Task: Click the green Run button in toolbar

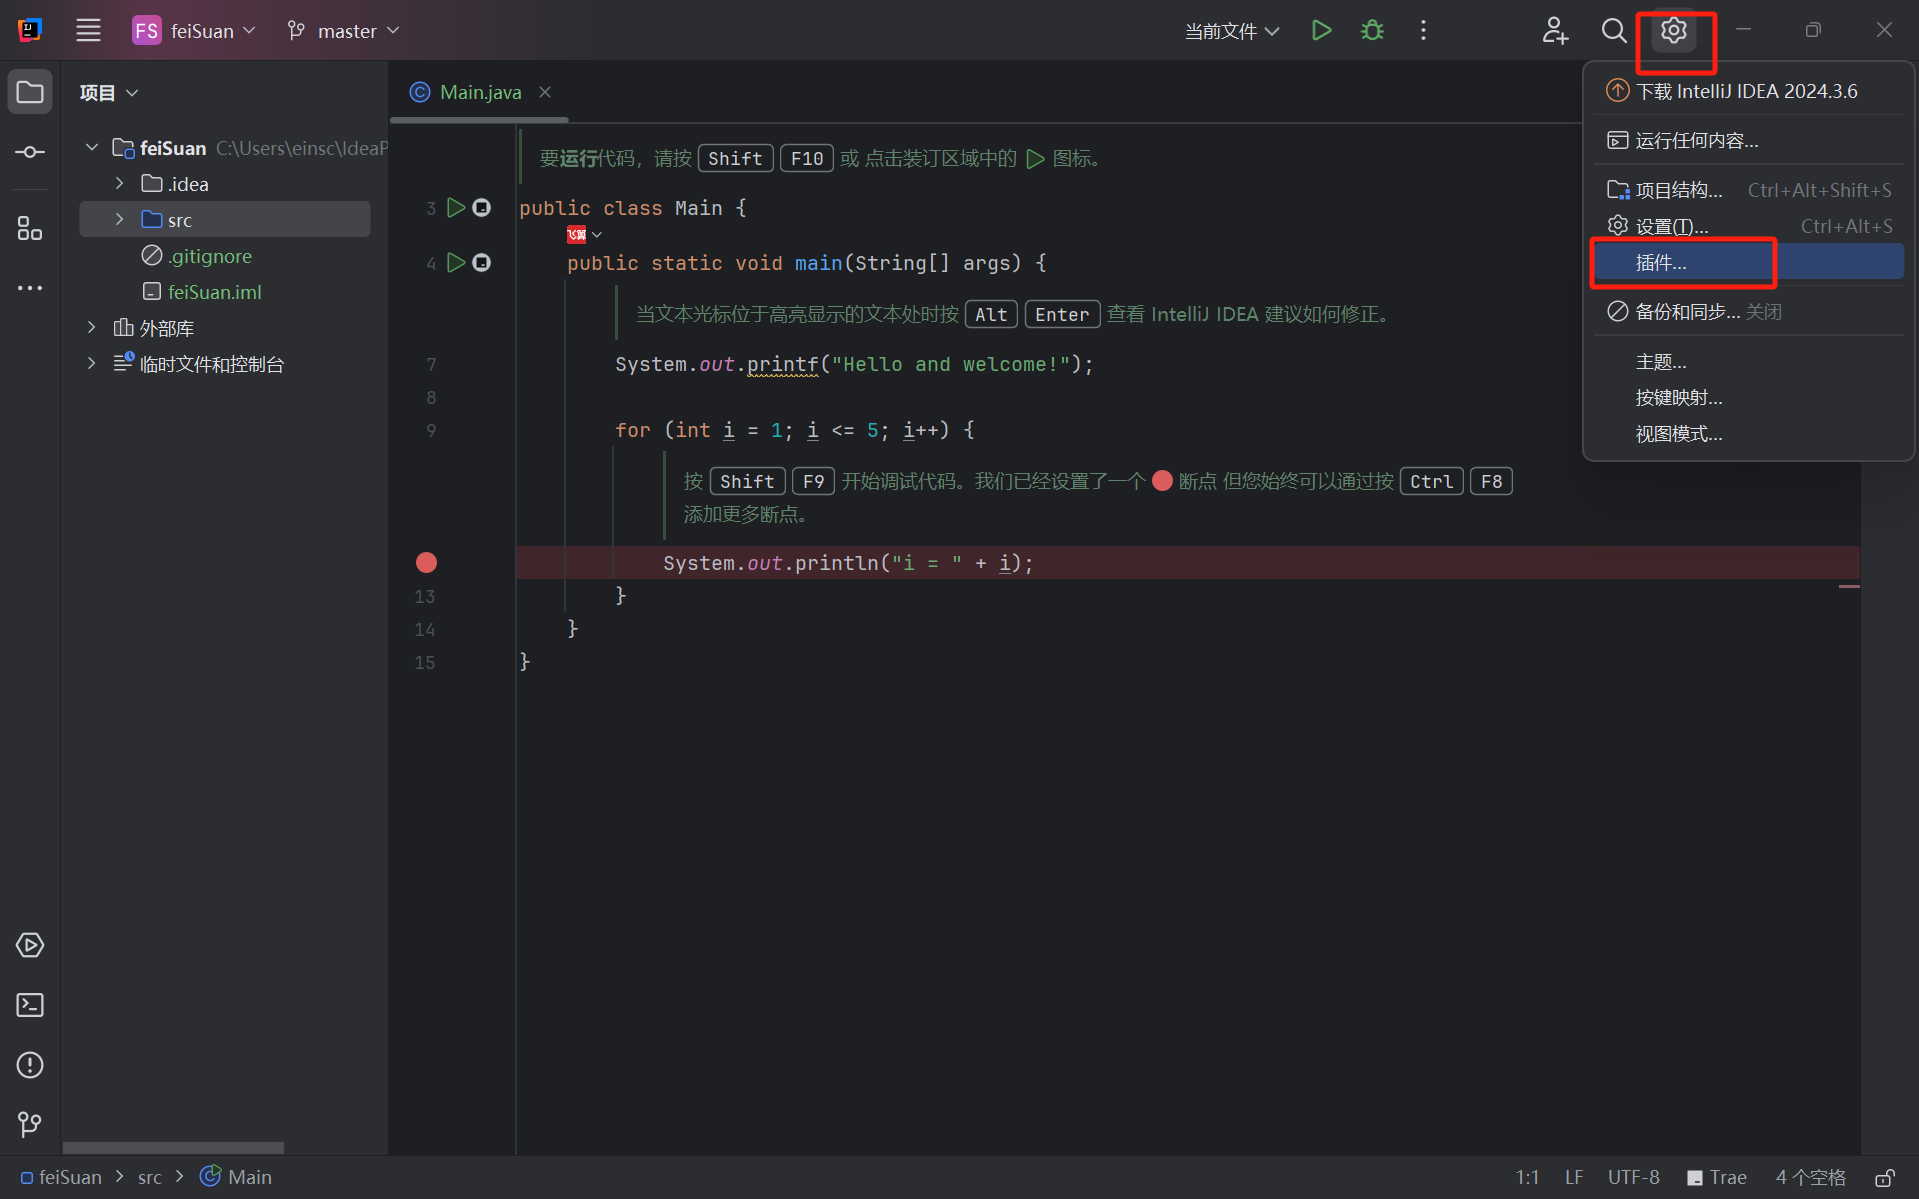Action: [1321, 30]
